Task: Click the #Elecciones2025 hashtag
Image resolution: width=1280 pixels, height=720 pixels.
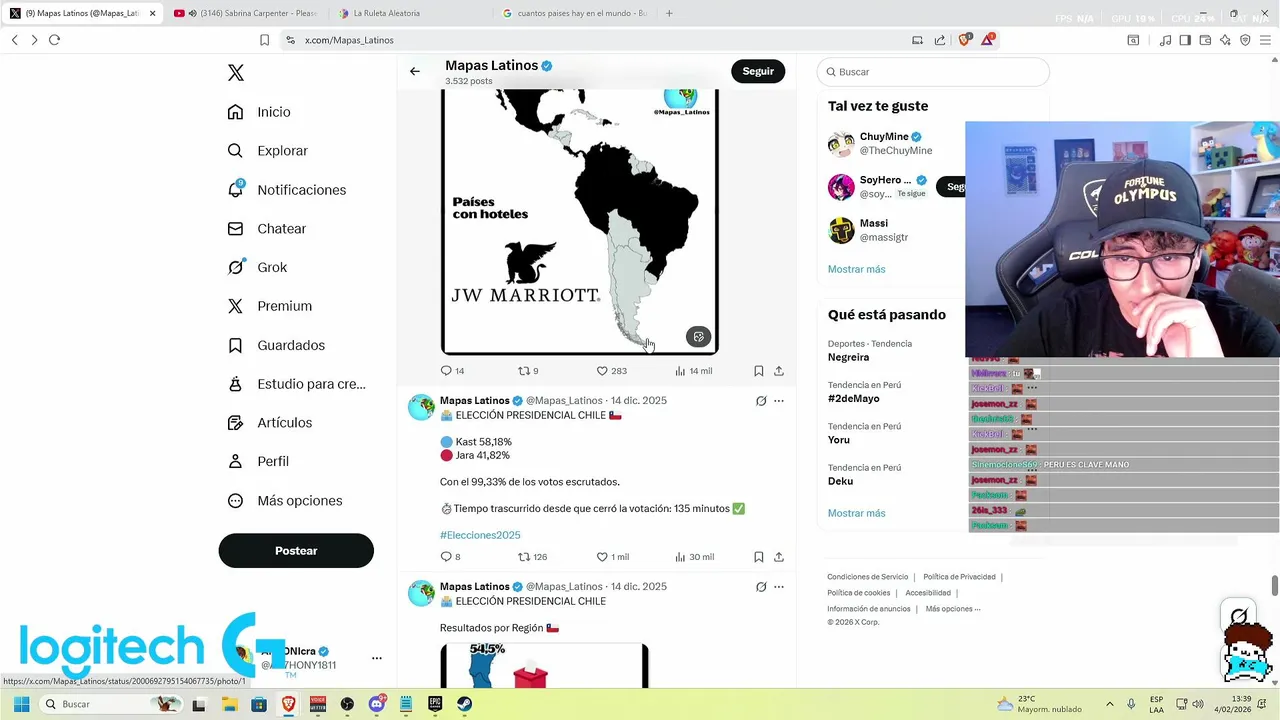Action: click(480, 535)
